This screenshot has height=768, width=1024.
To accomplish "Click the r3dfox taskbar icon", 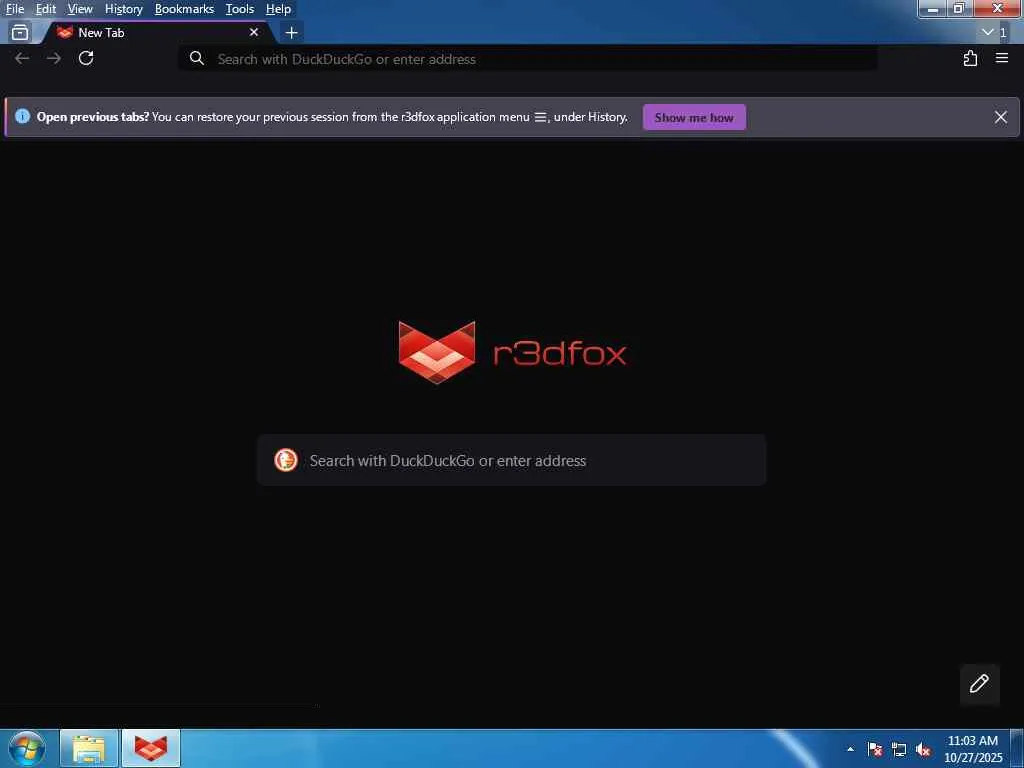I will [x=151, y=748].
